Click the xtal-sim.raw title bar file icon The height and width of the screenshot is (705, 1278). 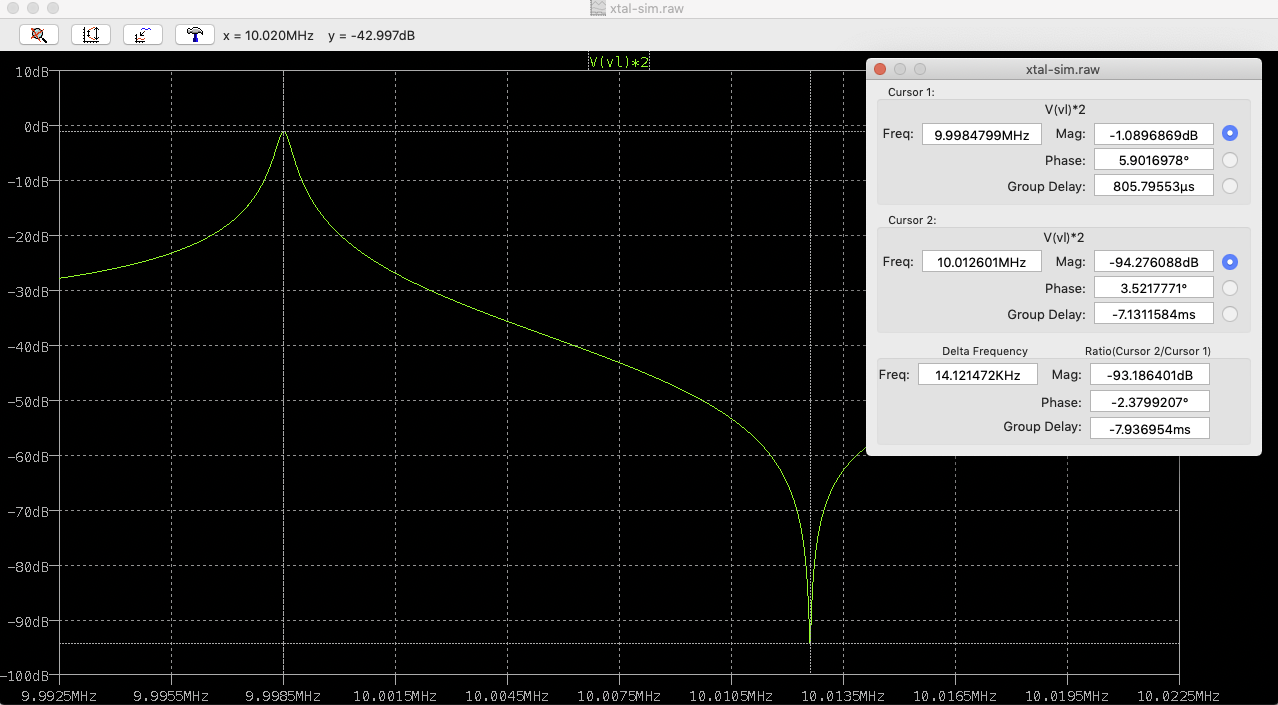(598, 9)
